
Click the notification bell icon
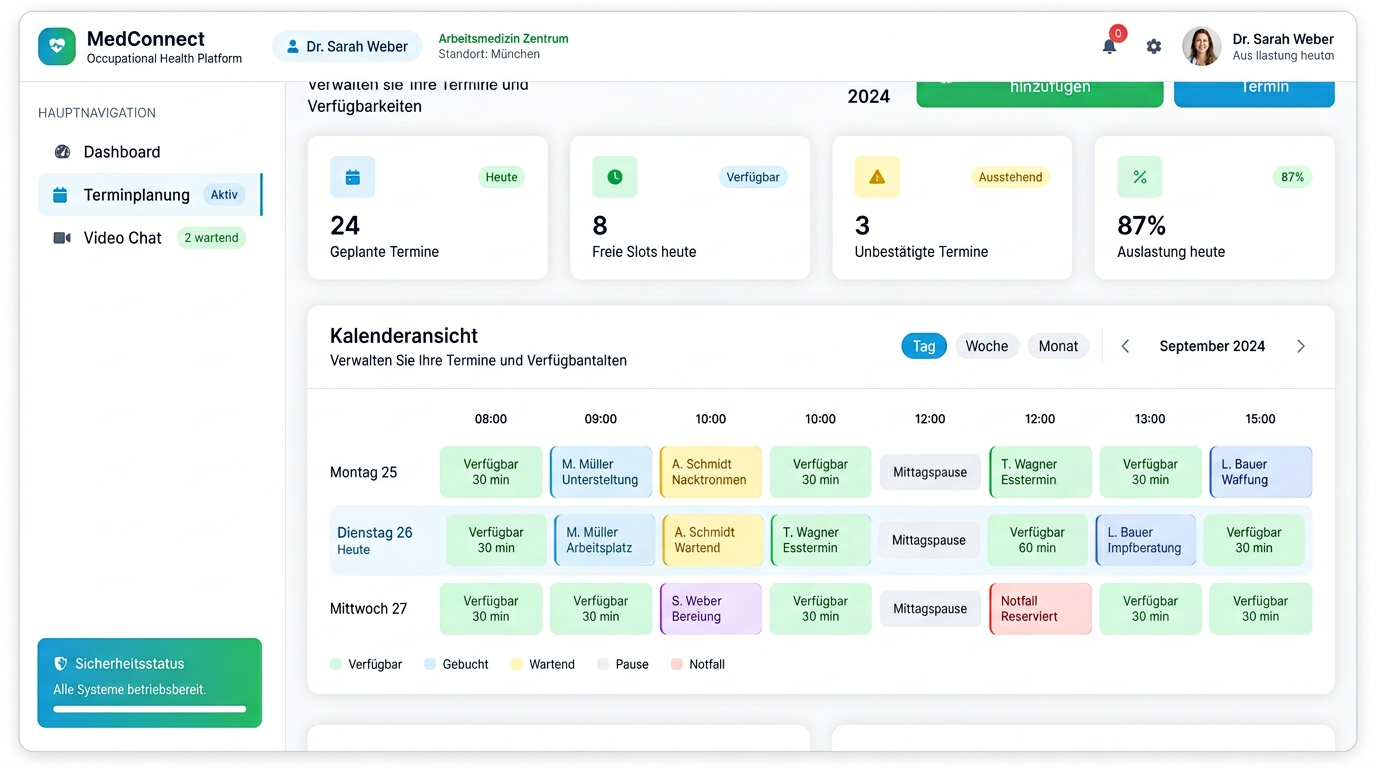[x=1109, y=46]
